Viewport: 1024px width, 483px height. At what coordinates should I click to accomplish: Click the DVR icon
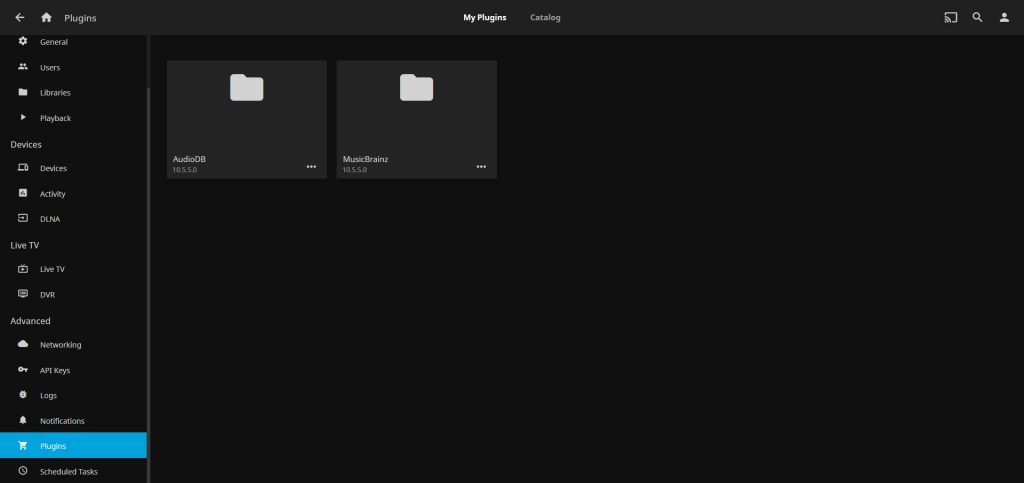(23, 294)
